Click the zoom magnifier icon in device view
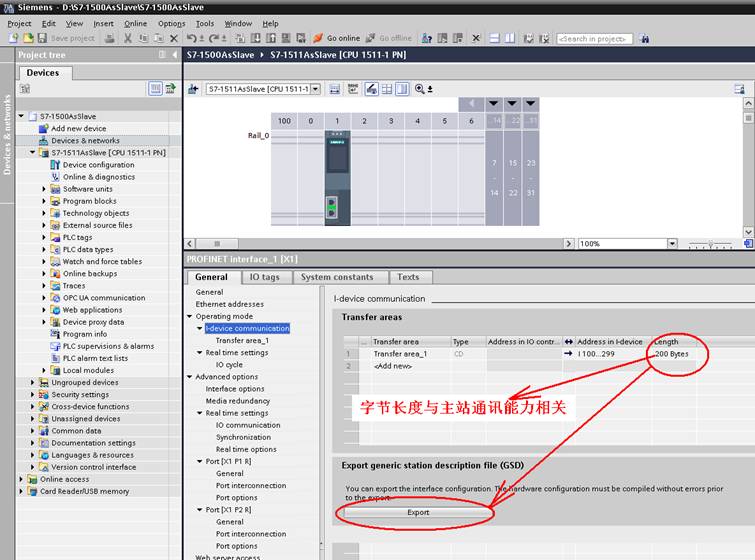Image resolution: width=755 pixels, height=560 pixels. [x=419, y=89]
